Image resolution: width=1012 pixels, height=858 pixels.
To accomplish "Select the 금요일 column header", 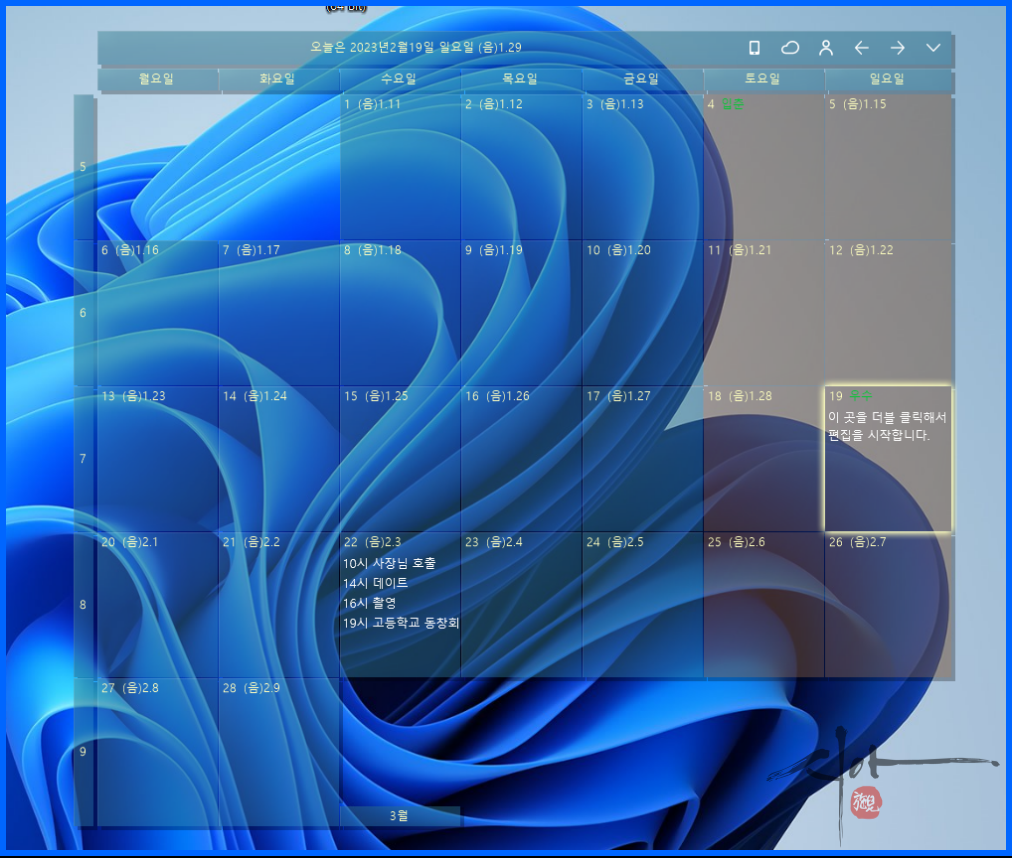I will 643,79.
